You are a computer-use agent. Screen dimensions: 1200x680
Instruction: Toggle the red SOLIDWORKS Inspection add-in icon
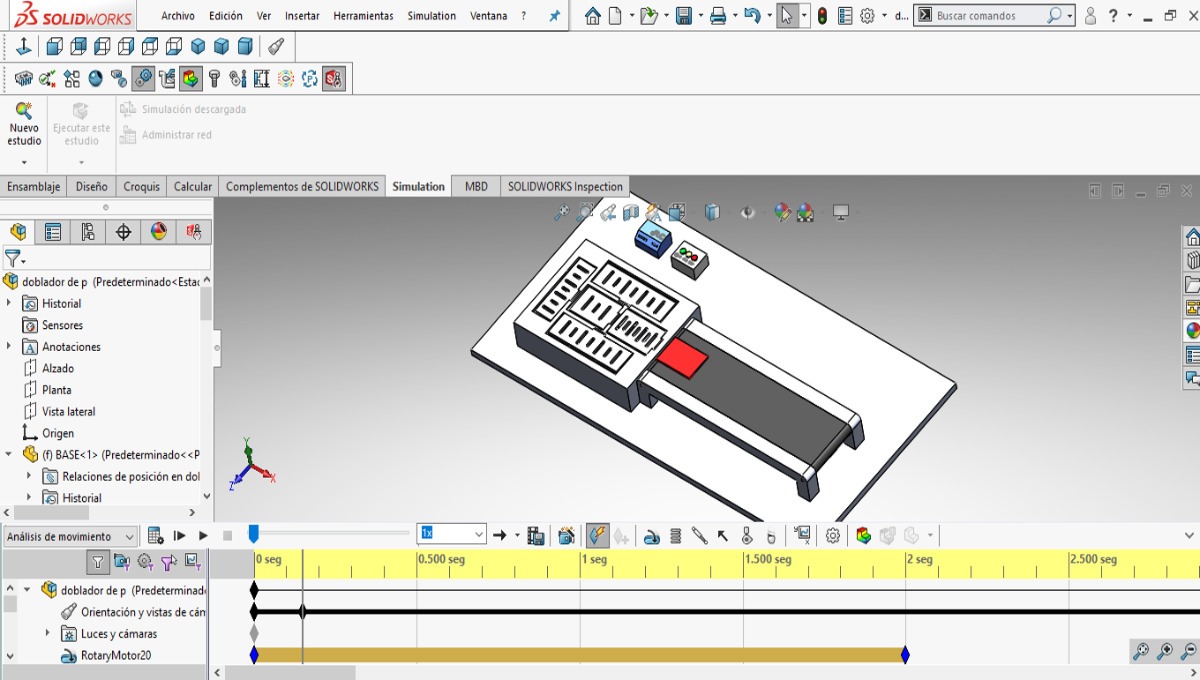tap(334, 78)
